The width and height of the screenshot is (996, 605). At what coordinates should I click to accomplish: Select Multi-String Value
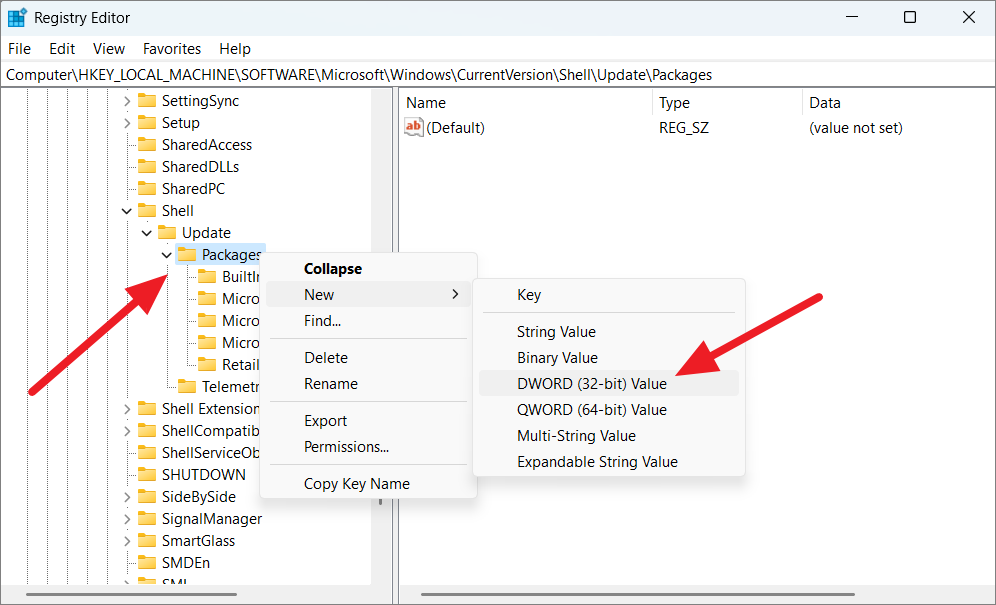609,436
